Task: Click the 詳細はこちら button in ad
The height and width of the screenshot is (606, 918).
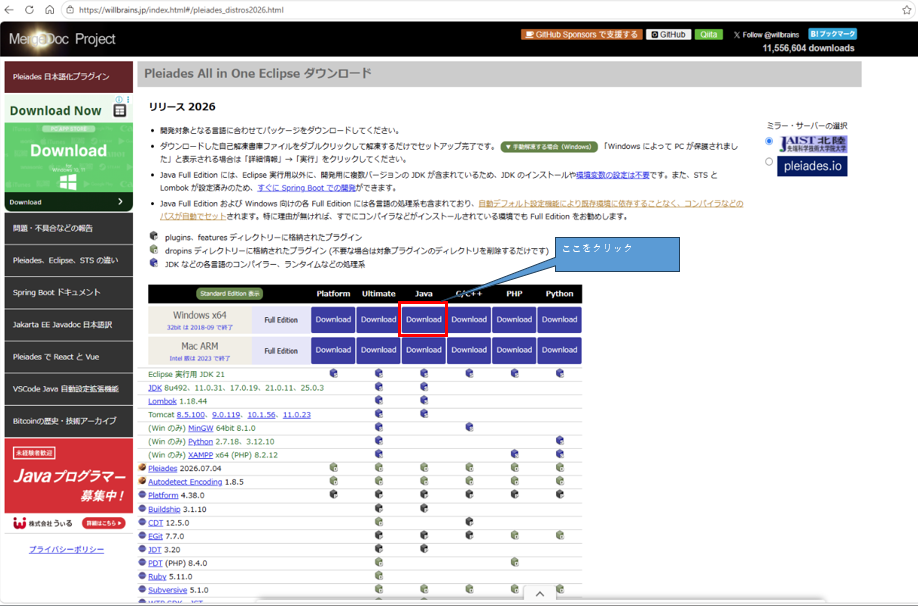Action: (103, 523)
